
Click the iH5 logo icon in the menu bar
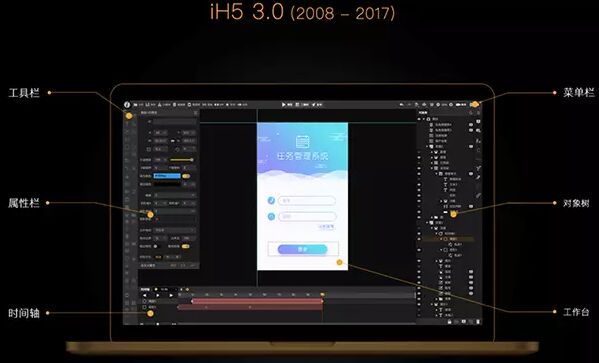pos(127,104)
